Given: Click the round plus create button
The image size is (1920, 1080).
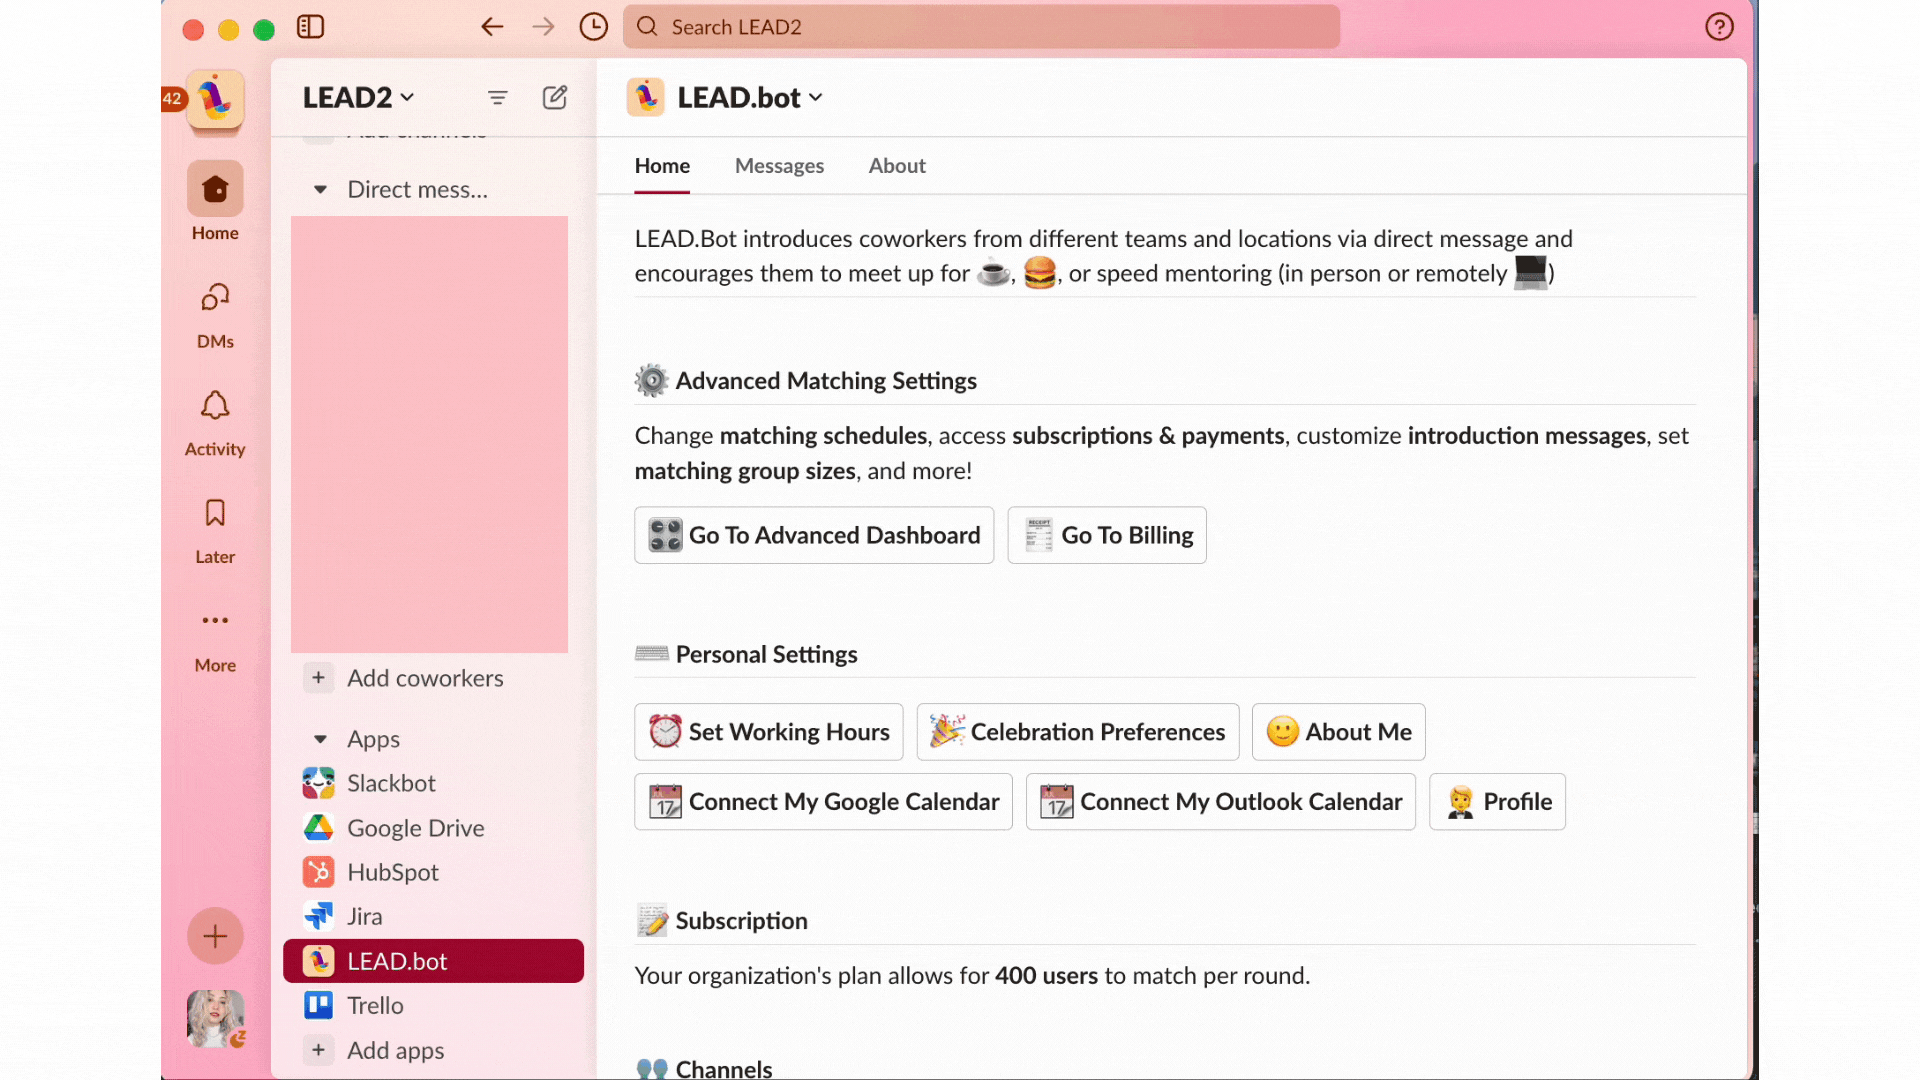Looking at the screenshot, I should click(214, 936).
